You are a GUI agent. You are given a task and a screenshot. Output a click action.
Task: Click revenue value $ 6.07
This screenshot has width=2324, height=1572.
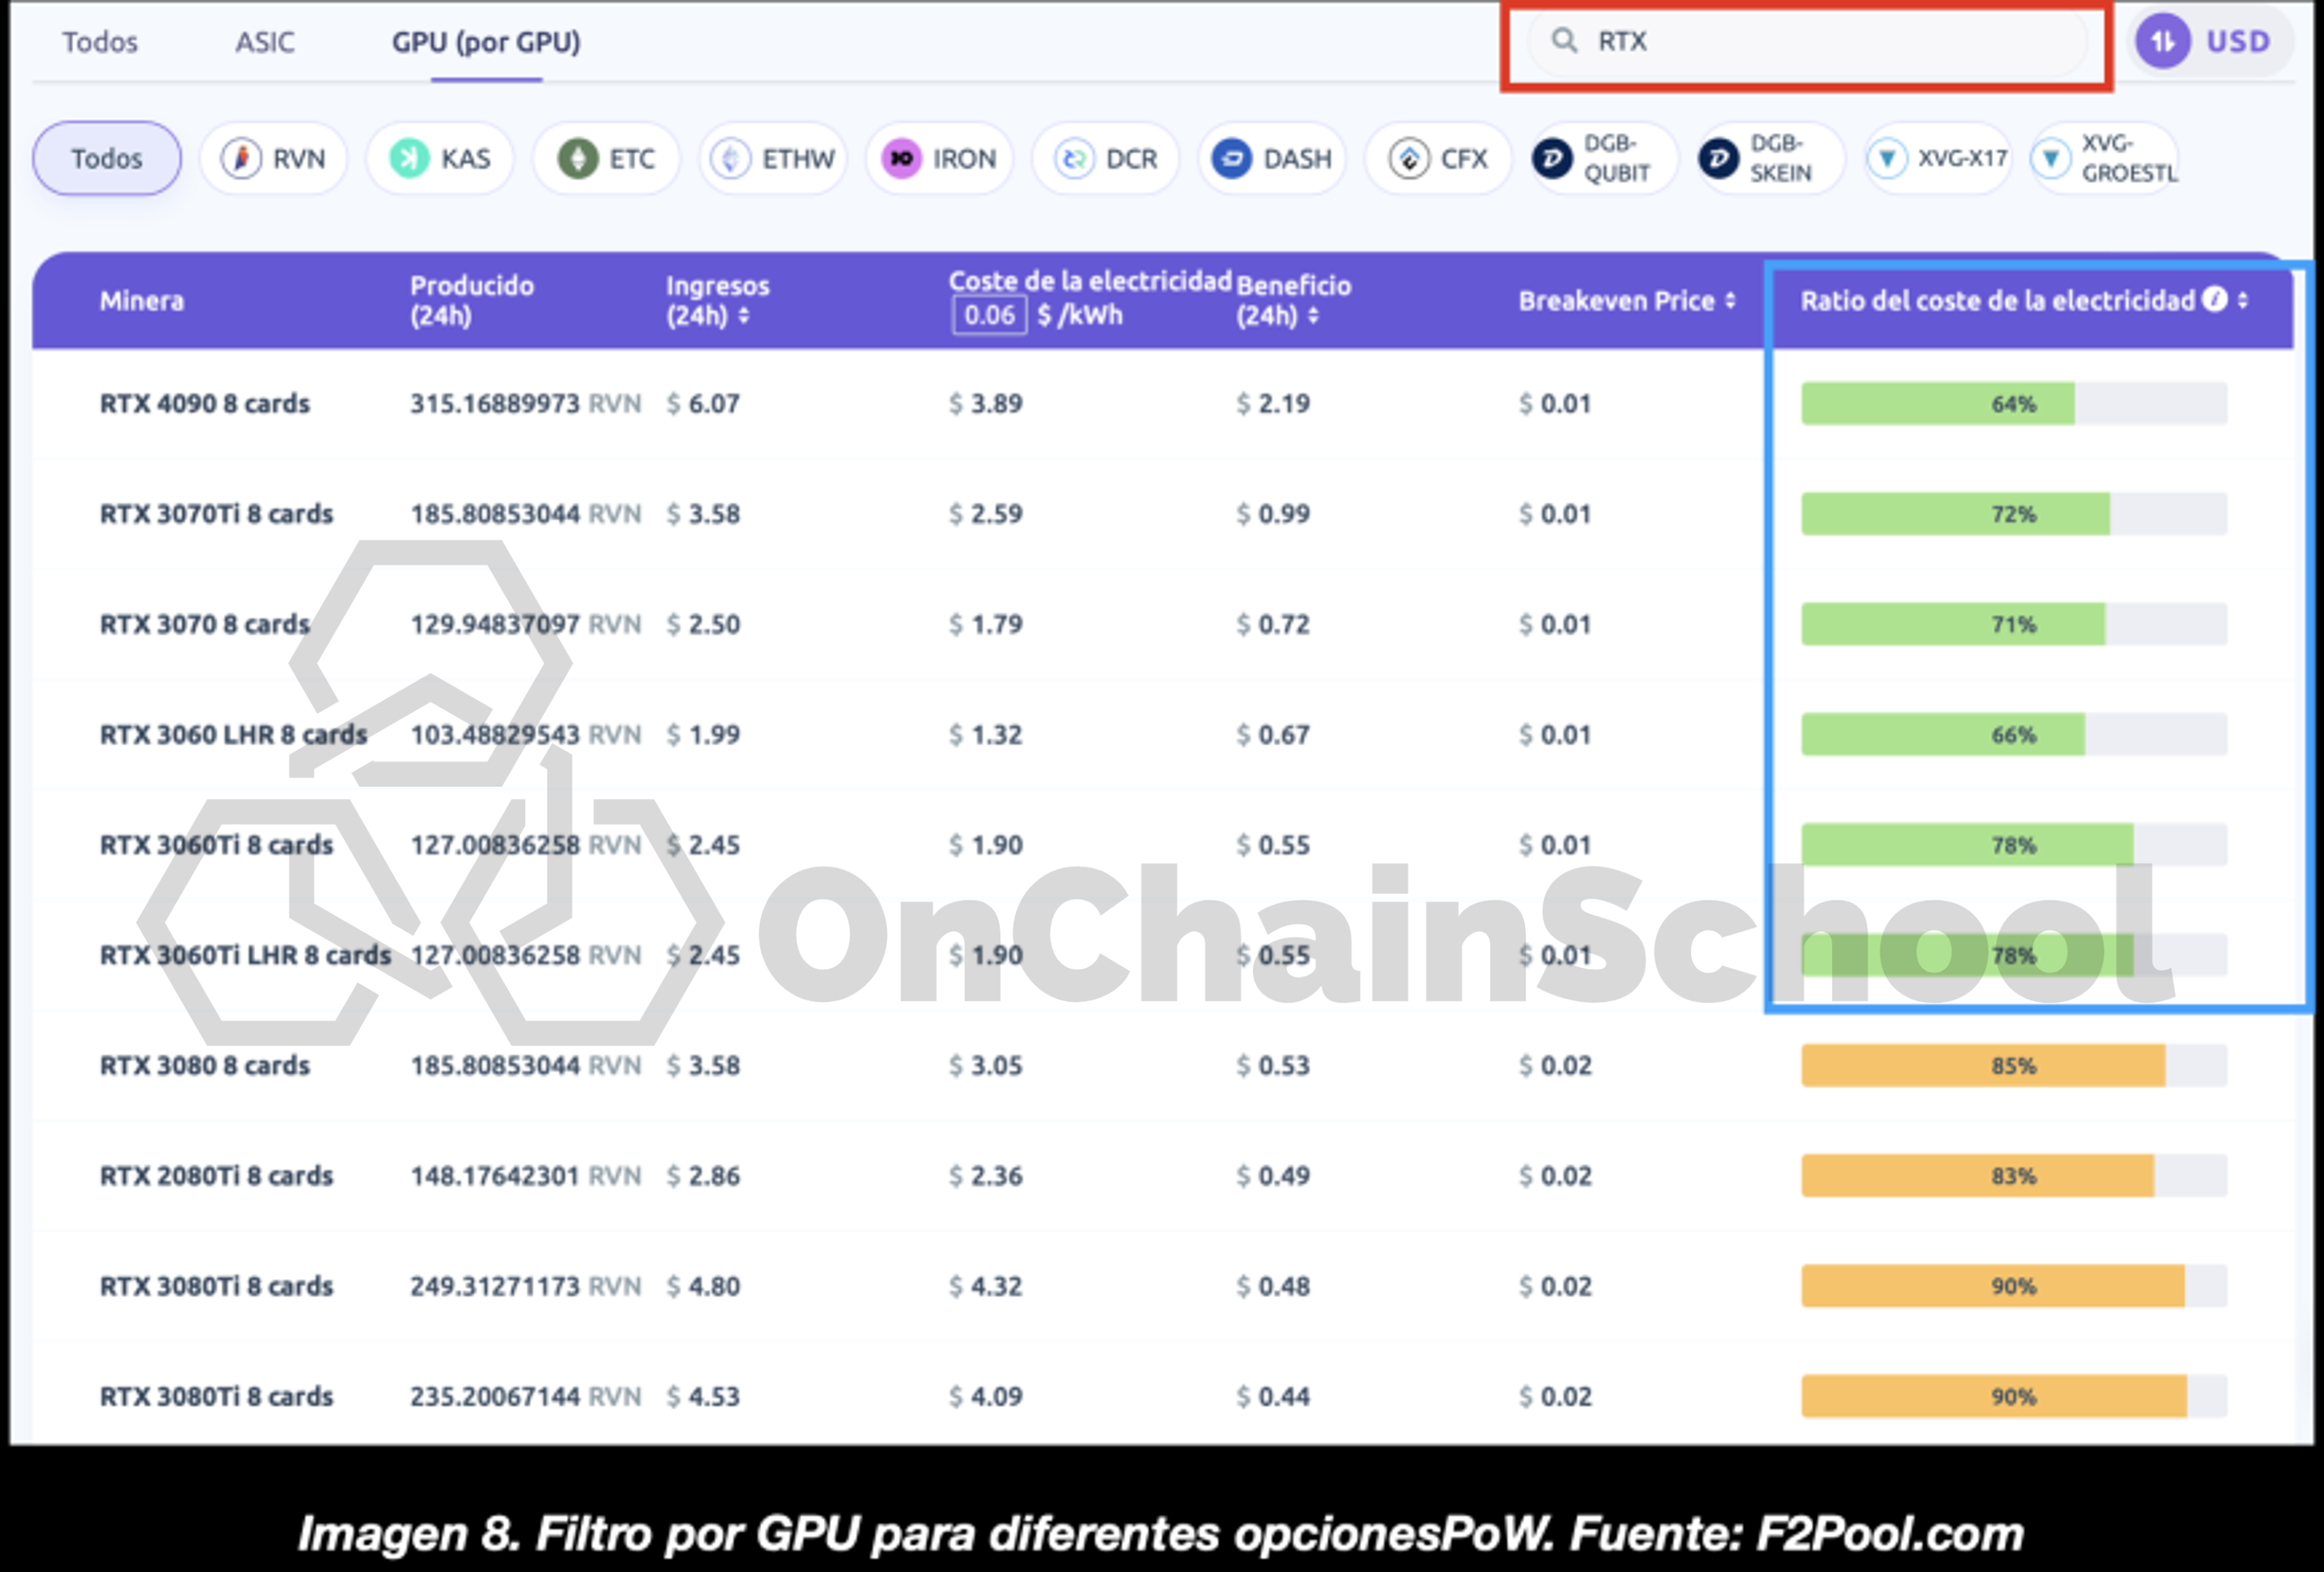(x=703, y=403)
